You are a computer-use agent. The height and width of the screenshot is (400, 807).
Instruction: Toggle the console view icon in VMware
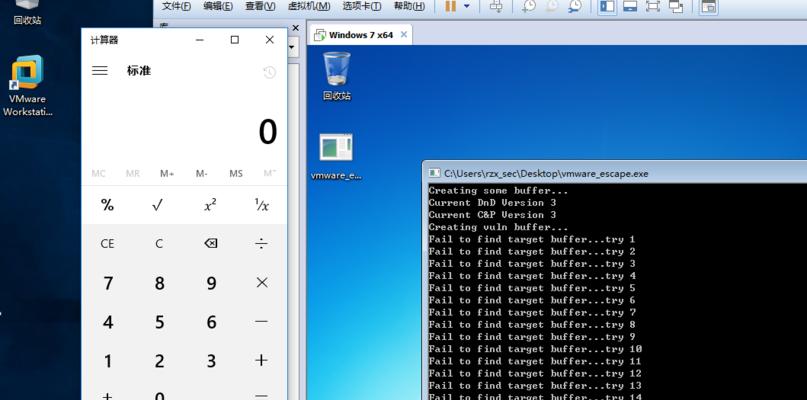coord(709,6)
